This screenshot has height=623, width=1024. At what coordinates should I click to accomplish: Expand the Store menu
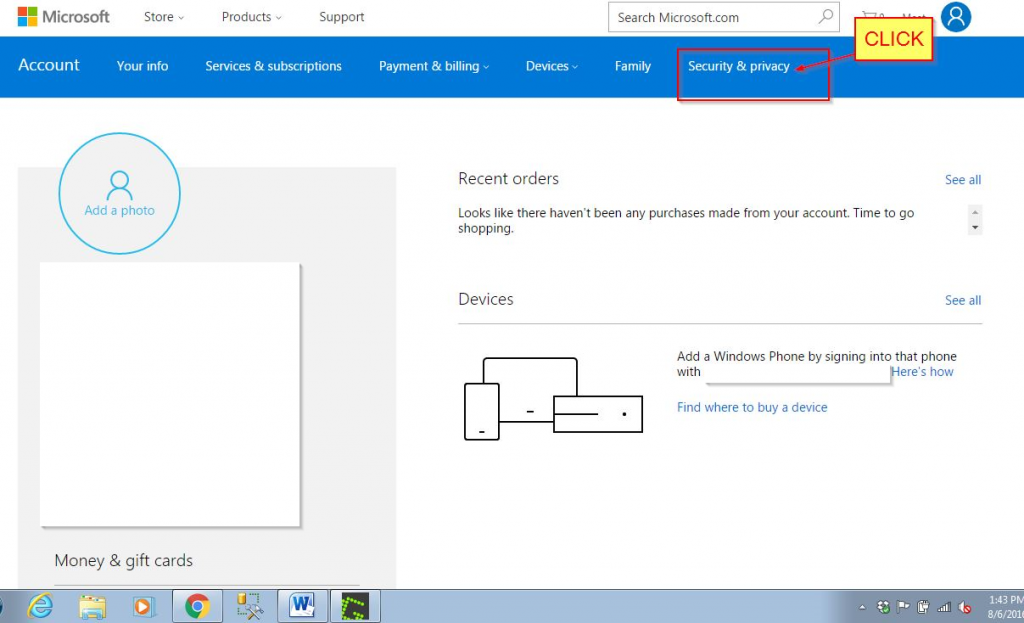[164, 17]
